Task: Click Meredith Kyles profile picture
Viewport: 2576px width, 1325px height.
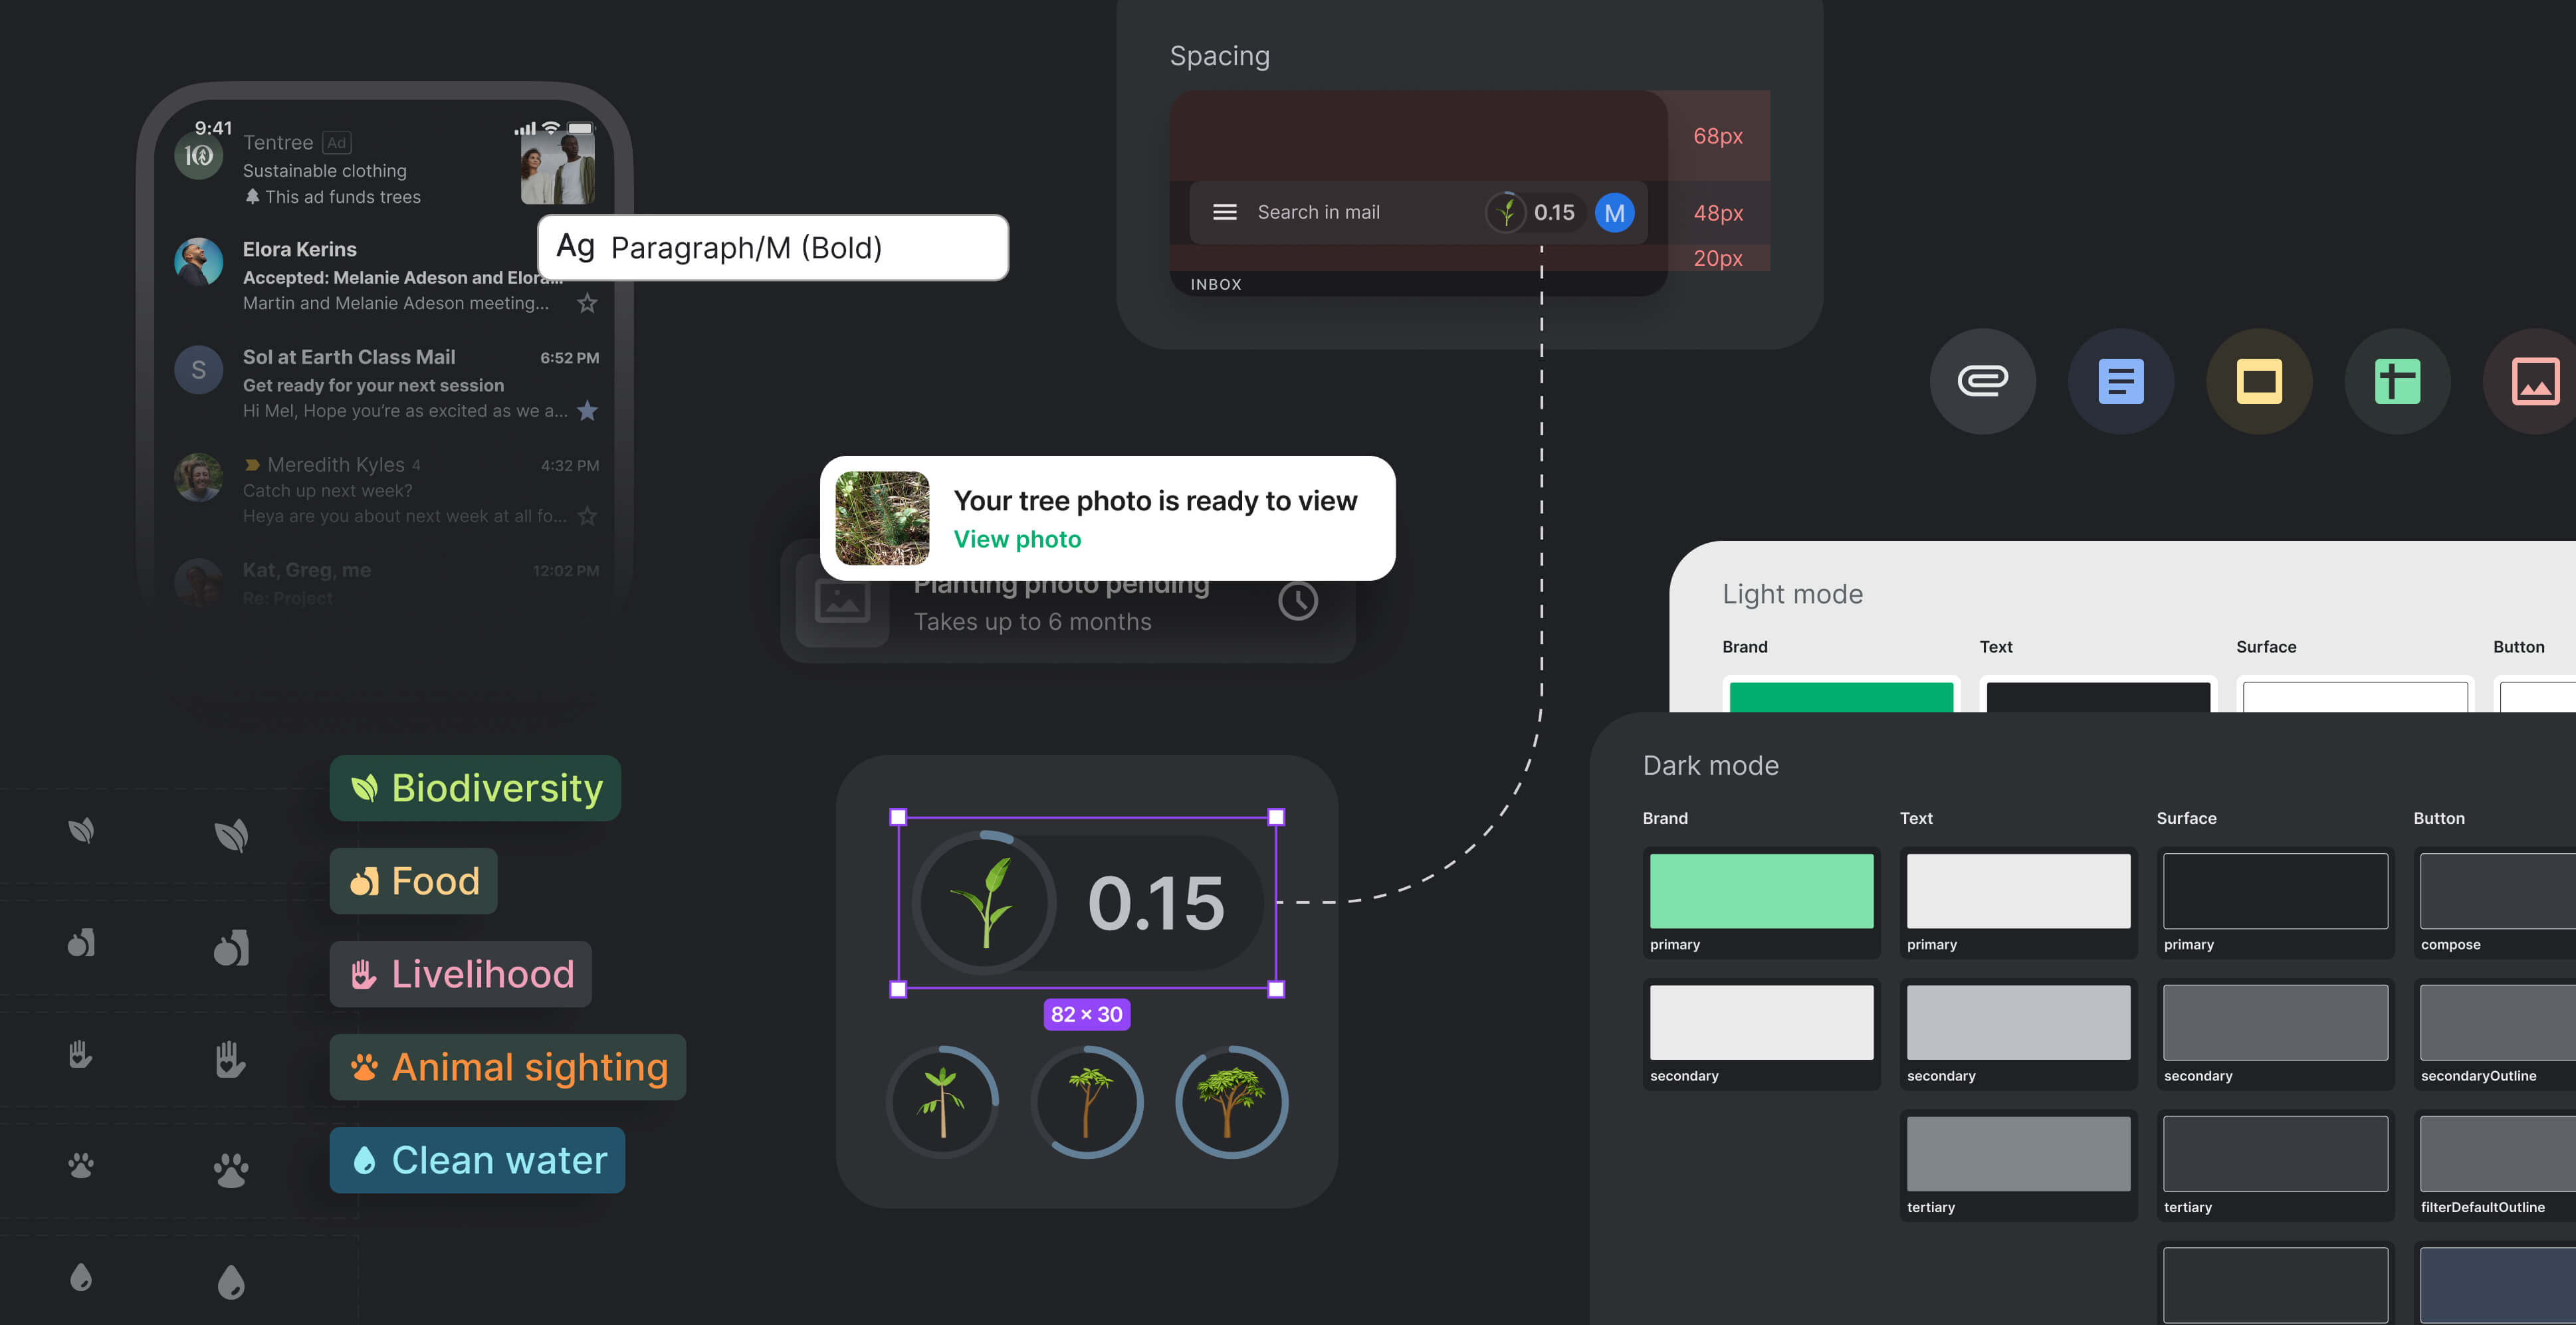Action: click(x=198, y=477)
